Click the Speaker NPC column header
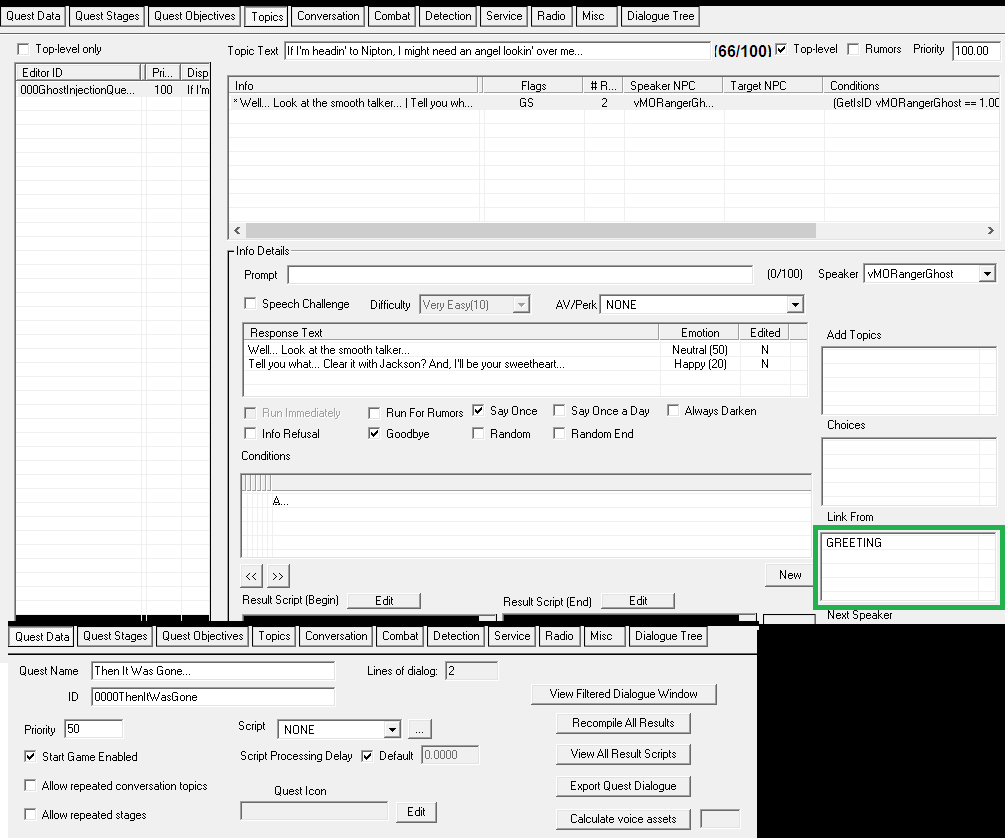 click(672, 86)
